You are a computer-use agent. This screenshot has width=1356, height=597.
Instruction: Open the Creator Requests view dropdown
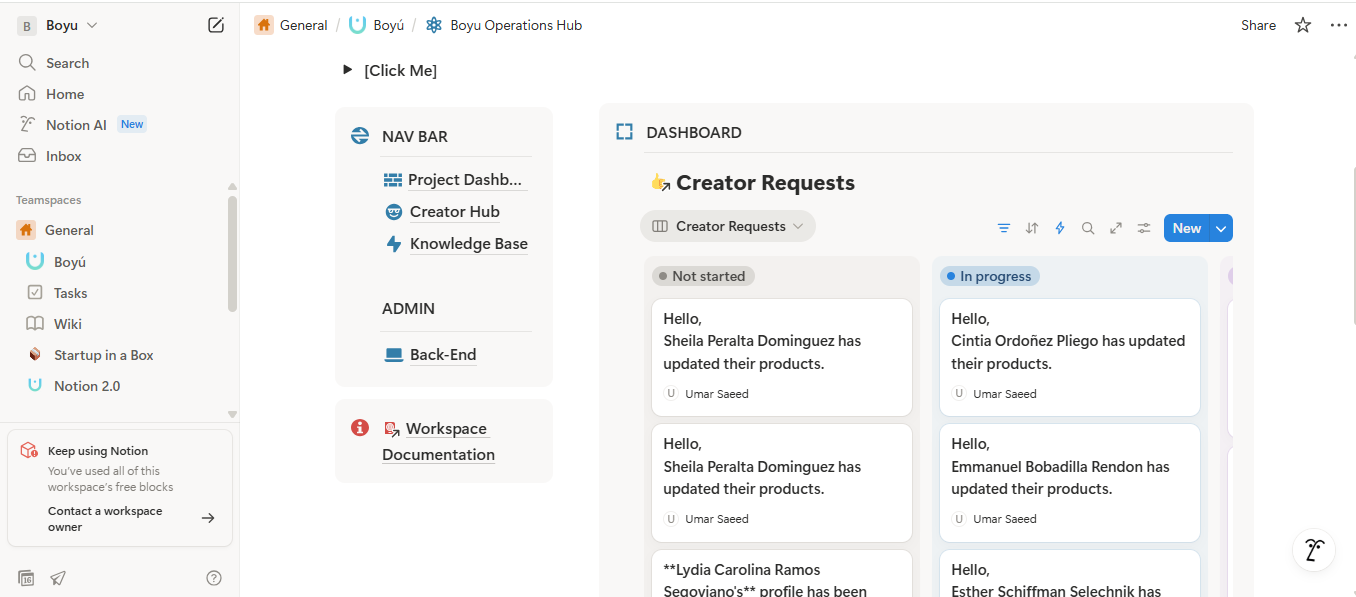coord(727,226)
